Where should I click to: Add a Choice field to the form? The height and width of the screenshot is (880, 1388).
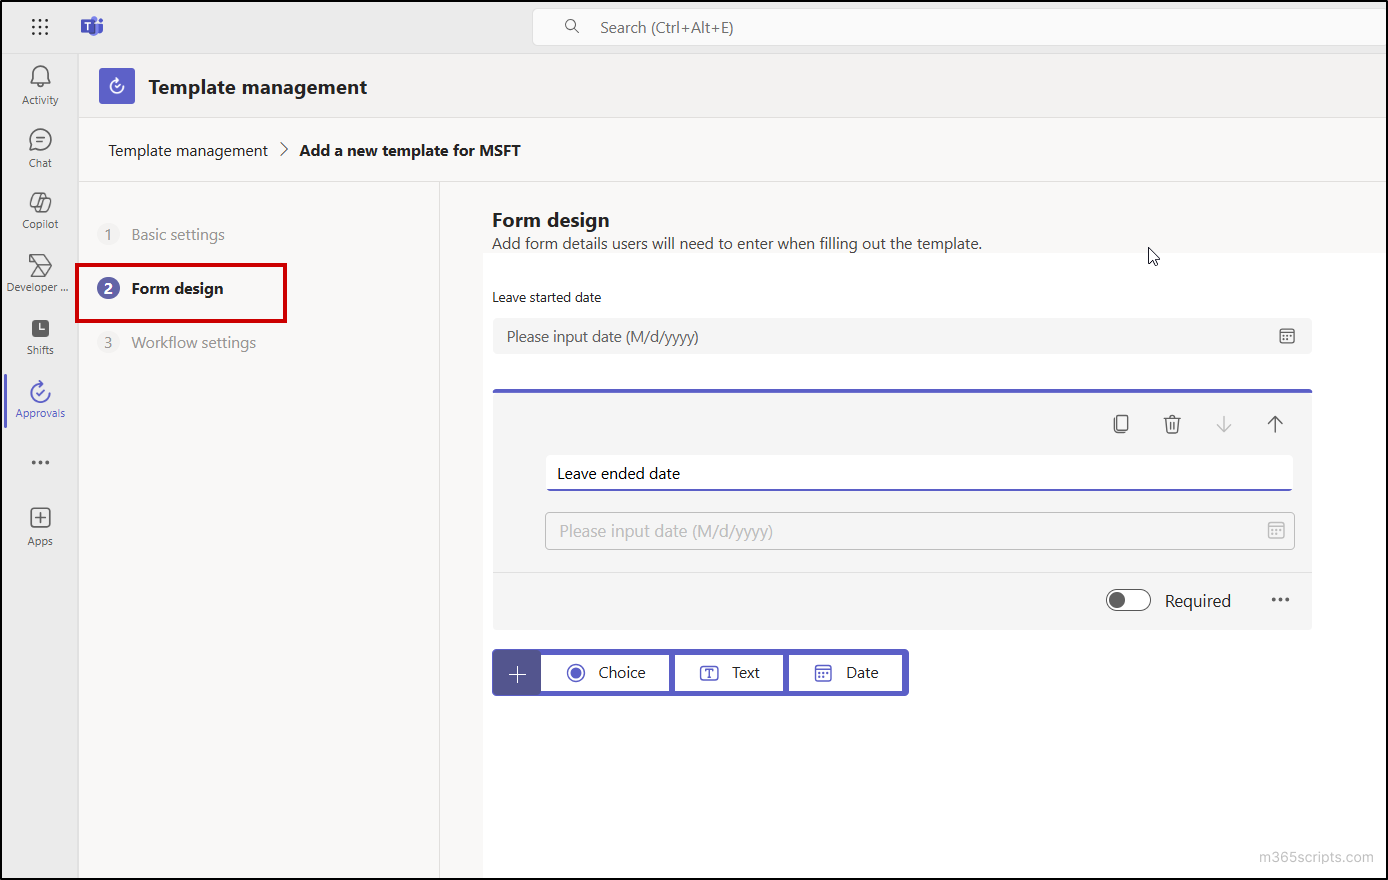tap(604, 672)
